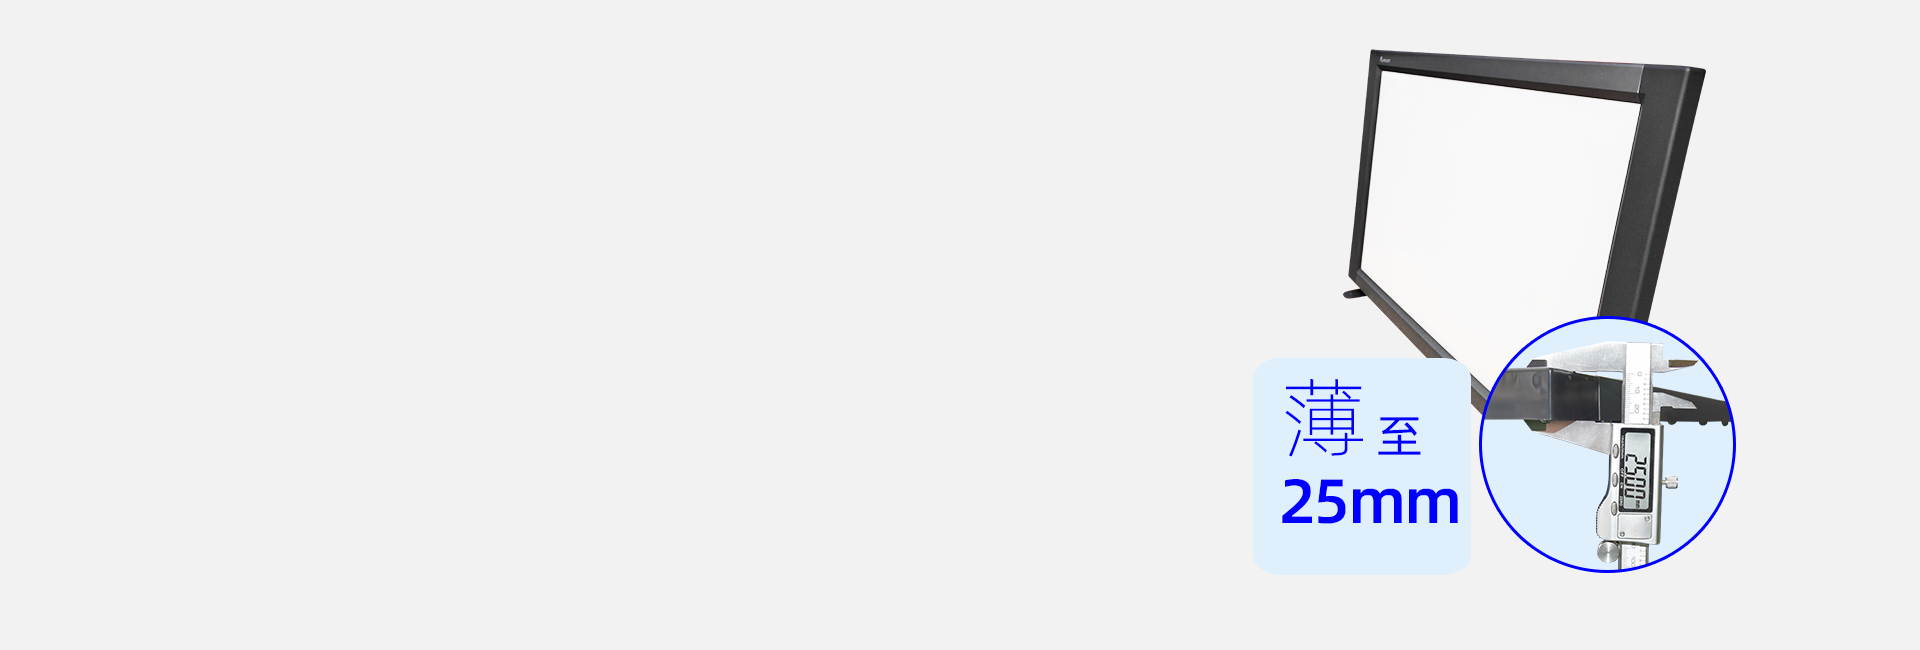Click the caliper locking screw knob
This screenshot has height=650, width=1920.
click(1670, 482)
